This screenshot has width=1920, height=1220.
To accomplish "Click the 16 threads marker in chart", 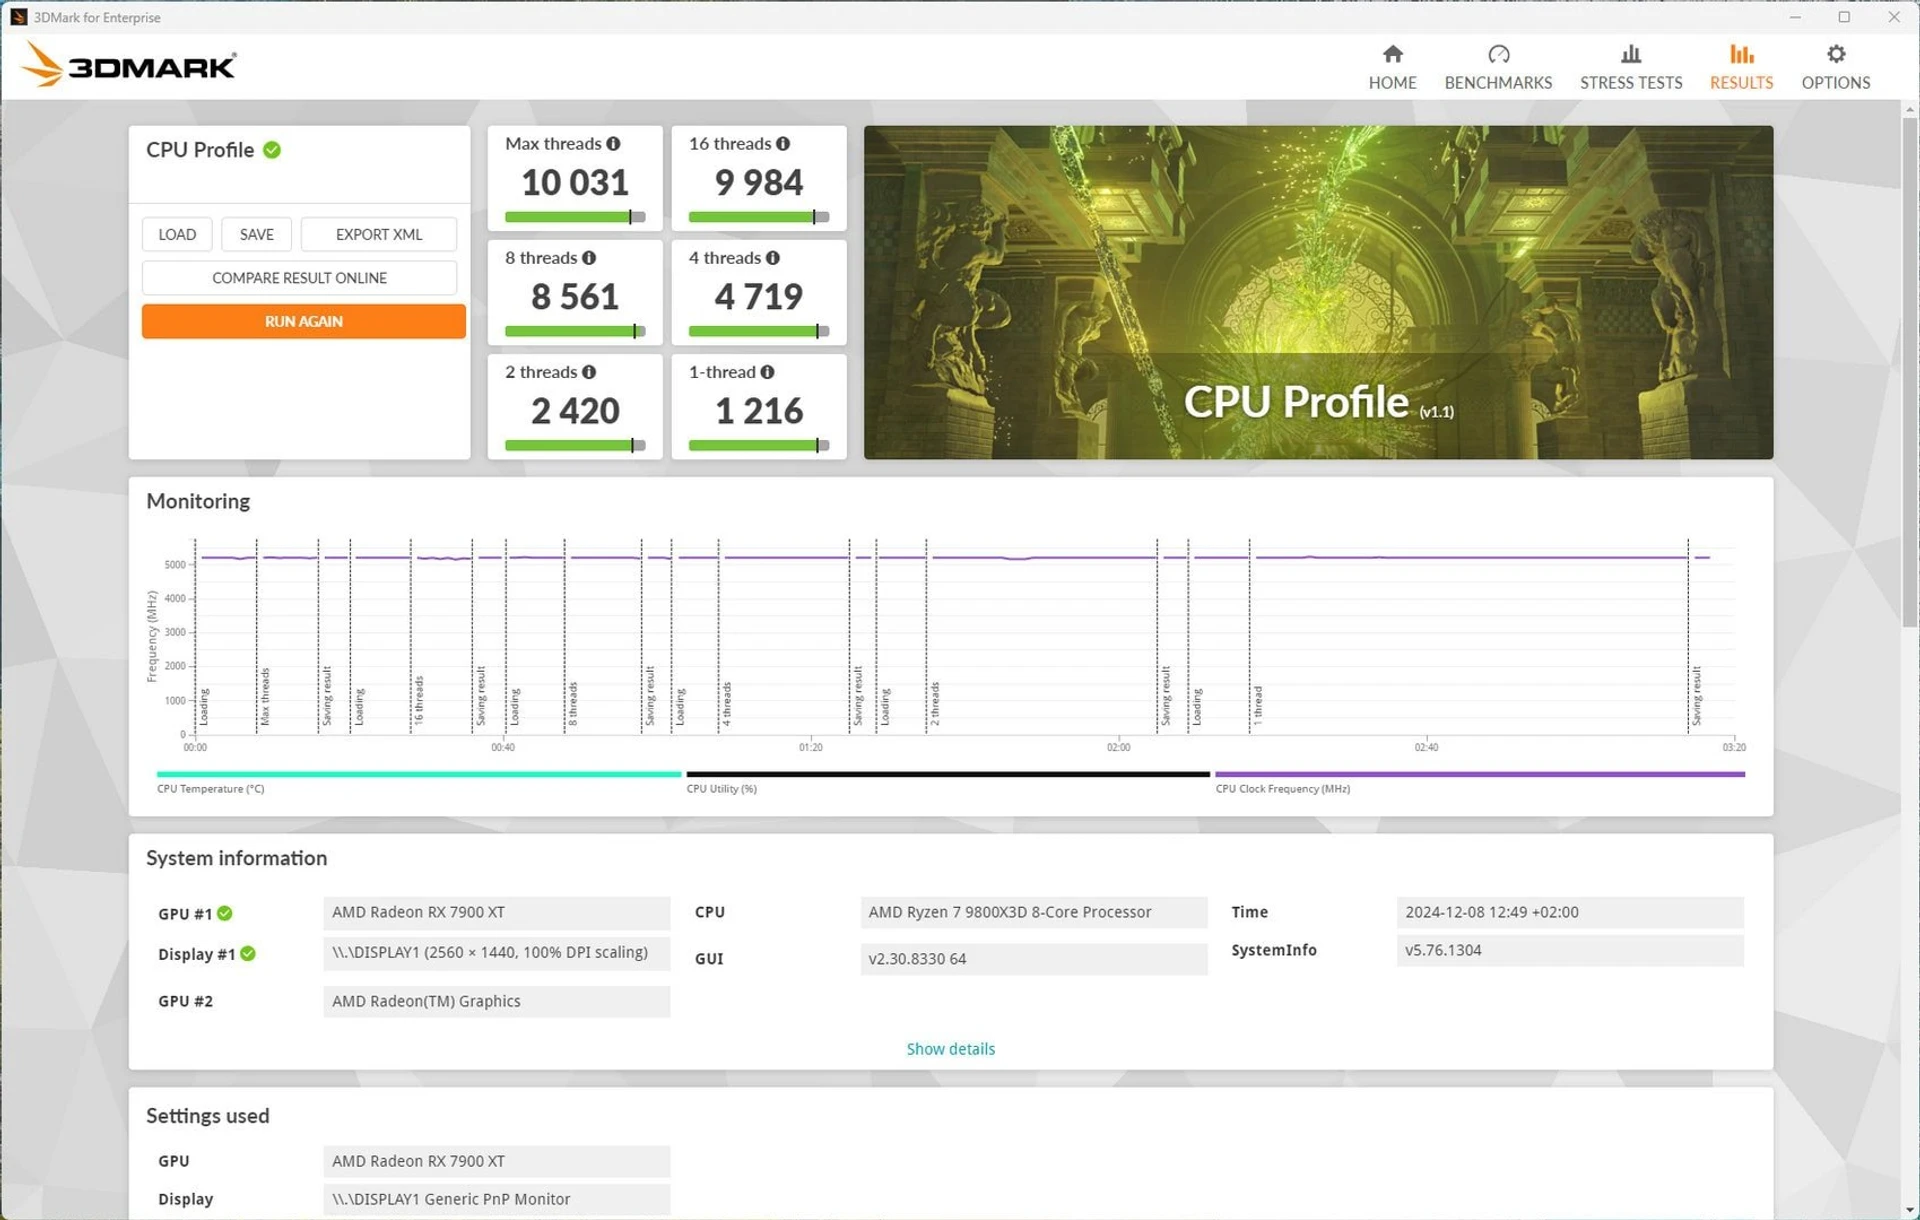I will [x=419, y=700].
